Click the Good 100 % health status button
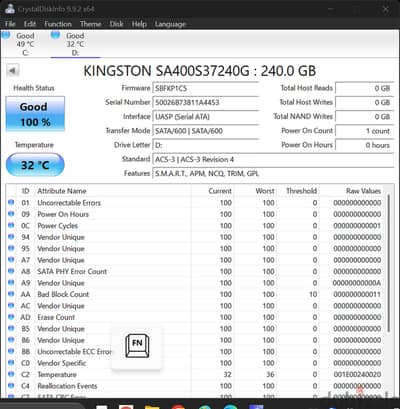400x409 pixels. click(x=35, y=114)
